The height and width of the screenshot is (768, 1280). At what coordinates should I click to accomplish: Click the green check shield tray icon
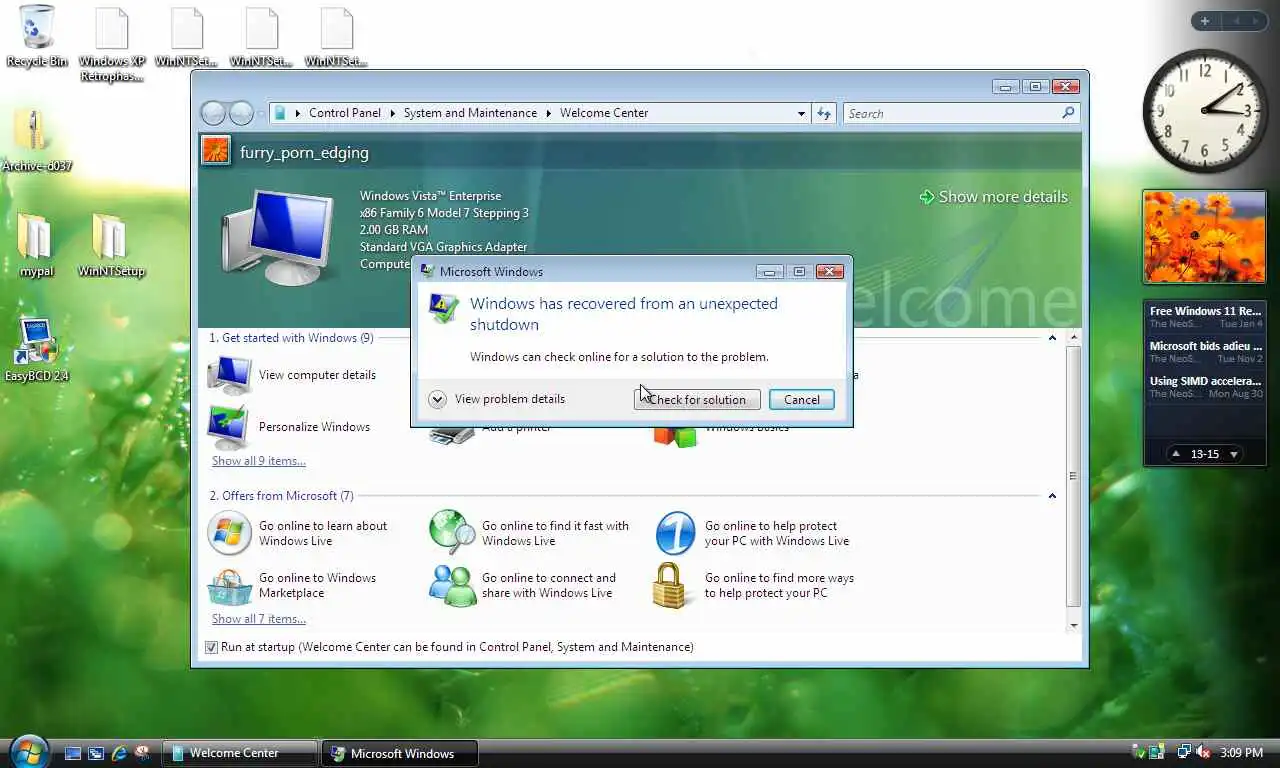point(1137,752)
